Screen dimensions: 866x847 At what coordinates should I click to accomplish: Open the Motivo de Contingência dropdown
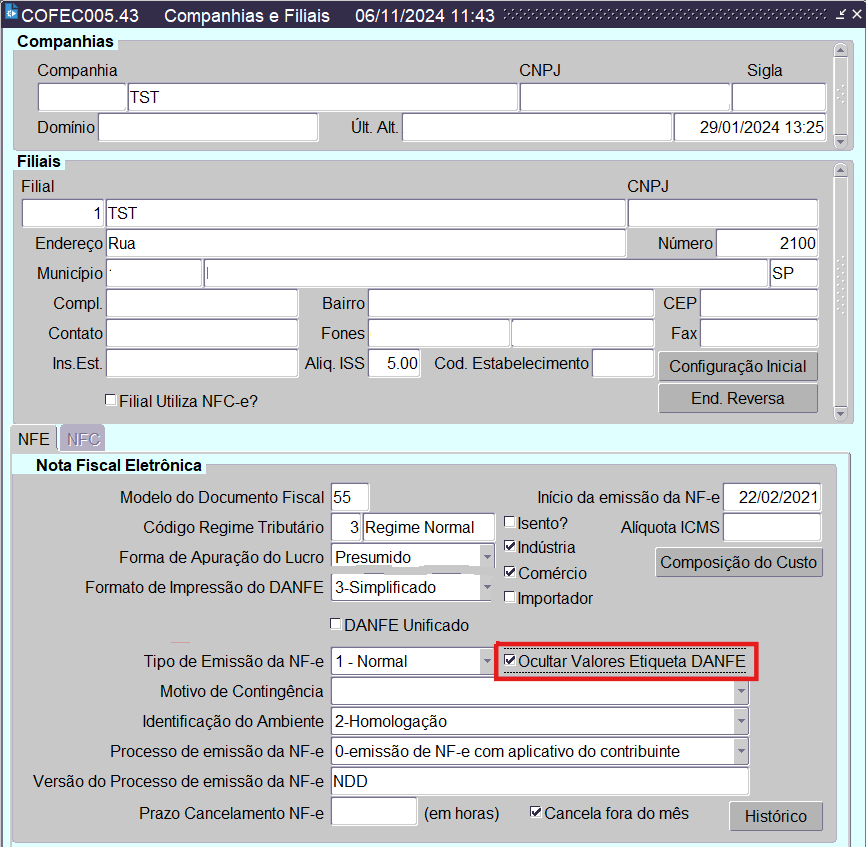click(x=740, y=691)
